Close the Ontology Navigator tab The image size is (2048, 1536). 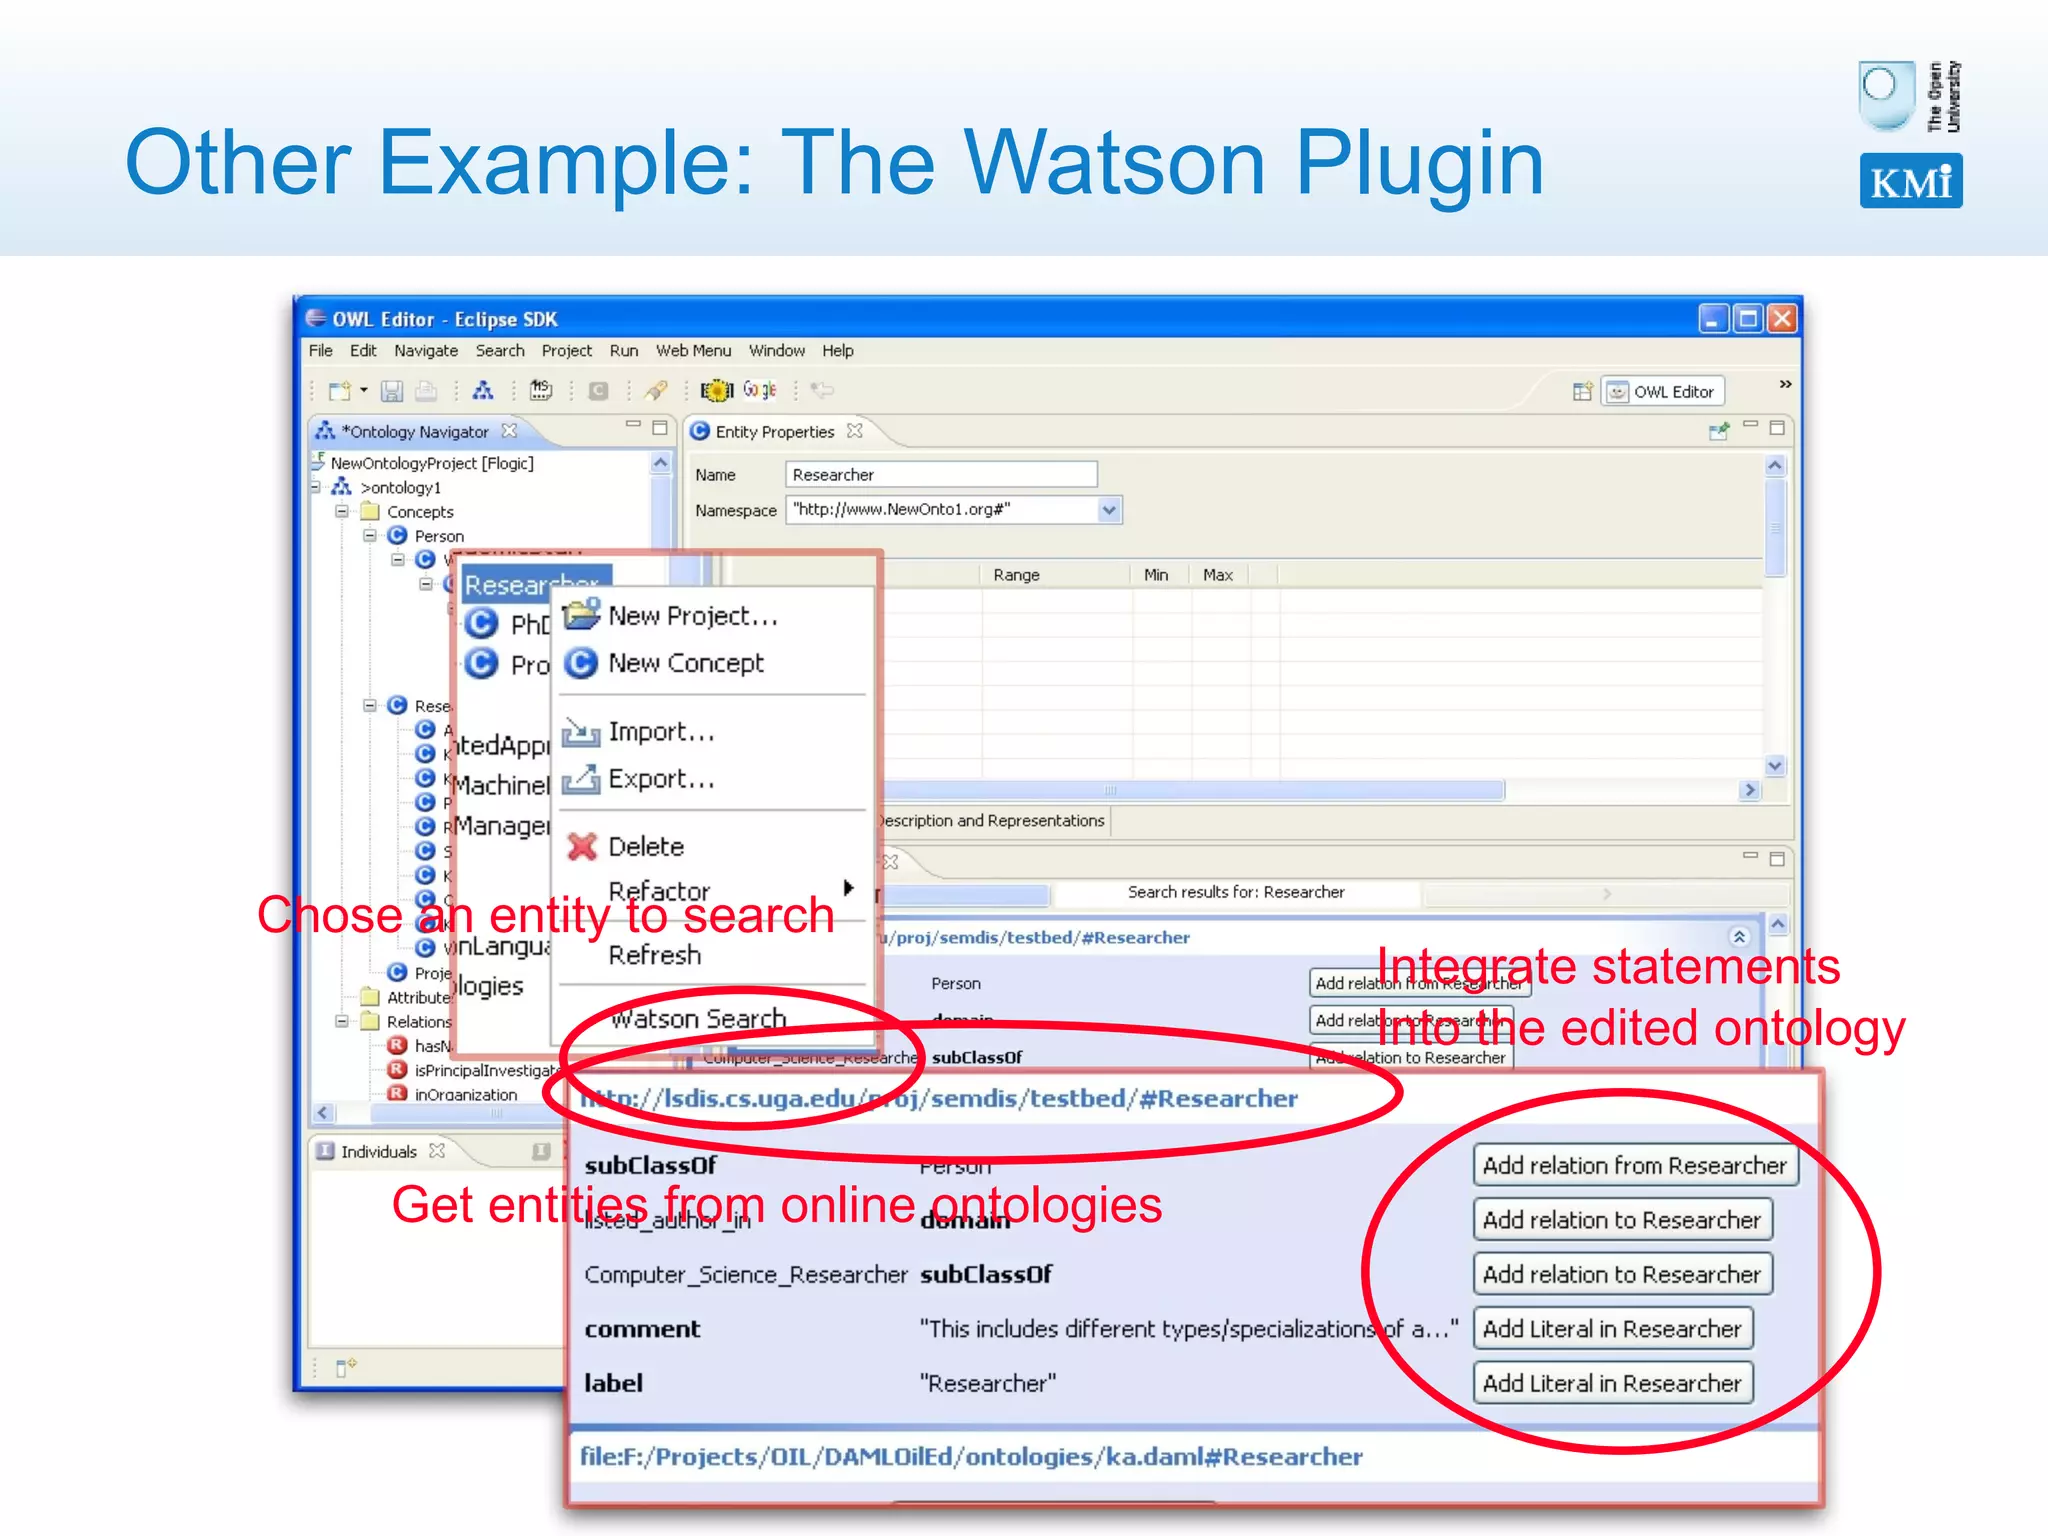click(x=510, y=431)
